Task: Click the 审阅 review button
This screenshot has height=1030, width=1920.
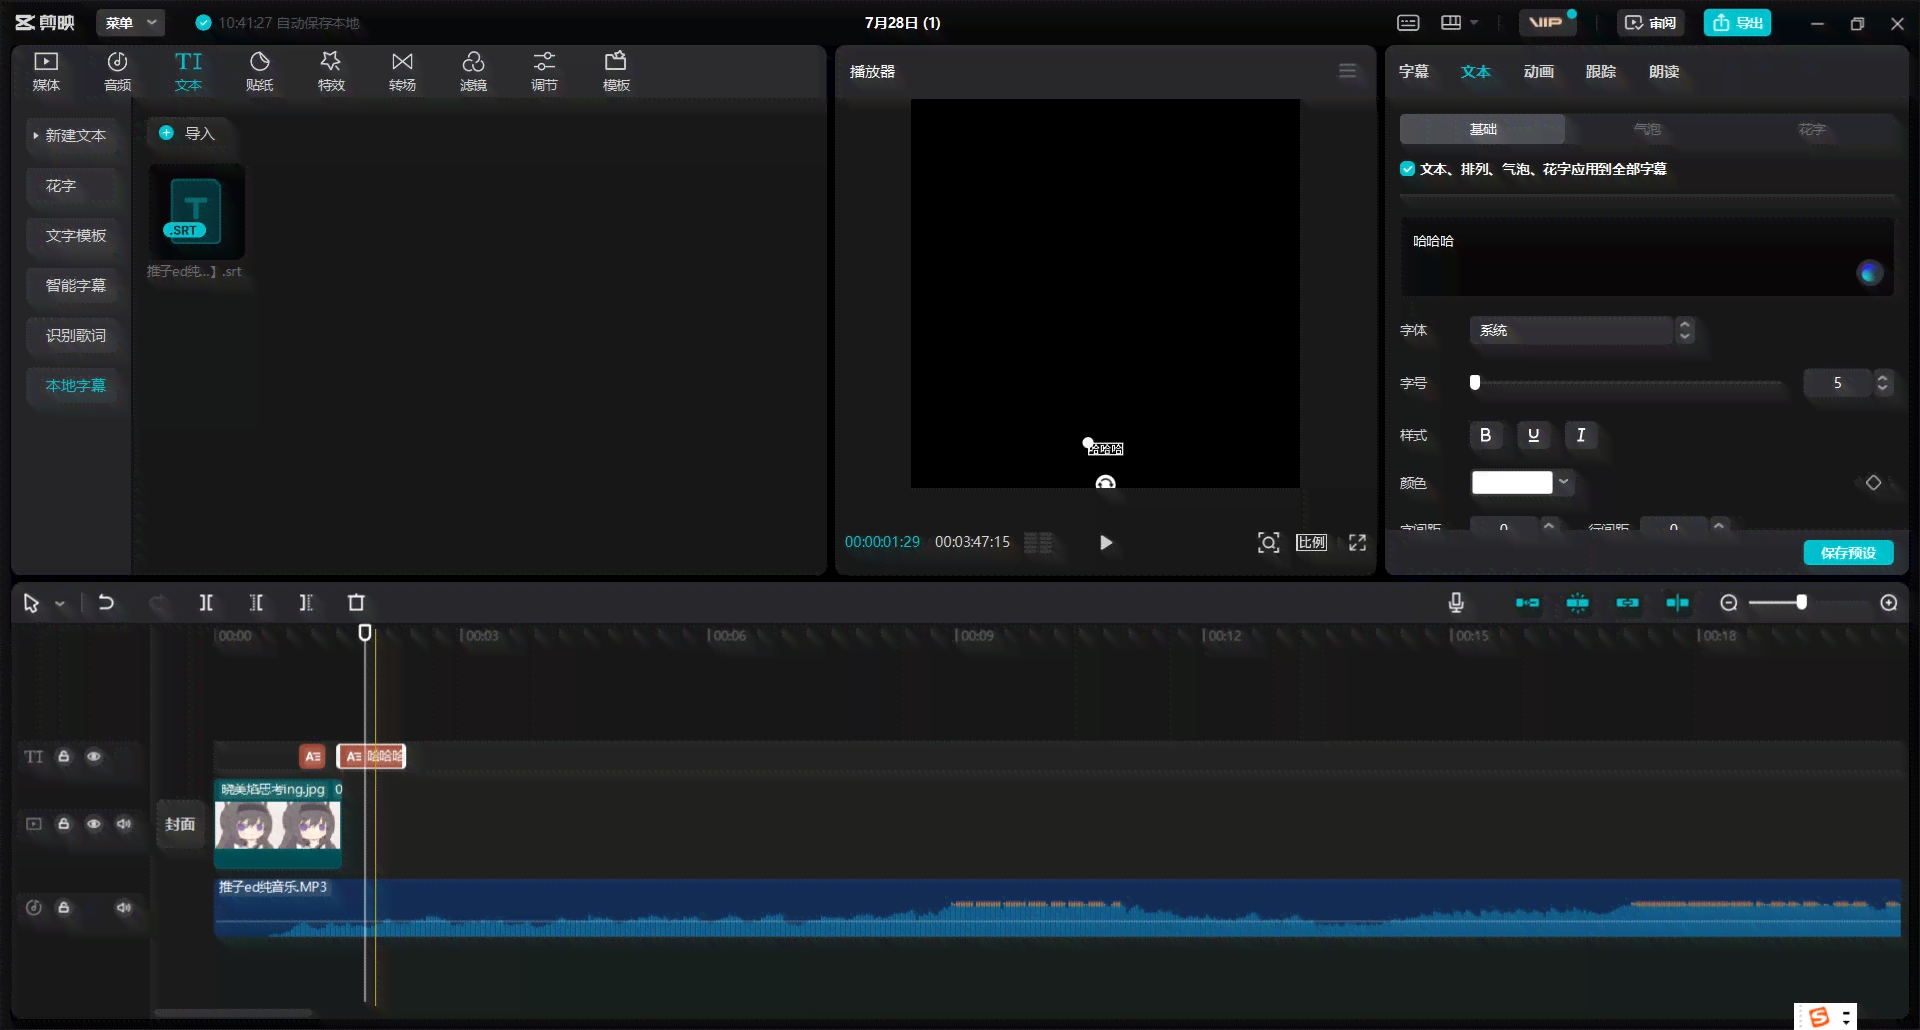Action: [x=1650, y=22]
